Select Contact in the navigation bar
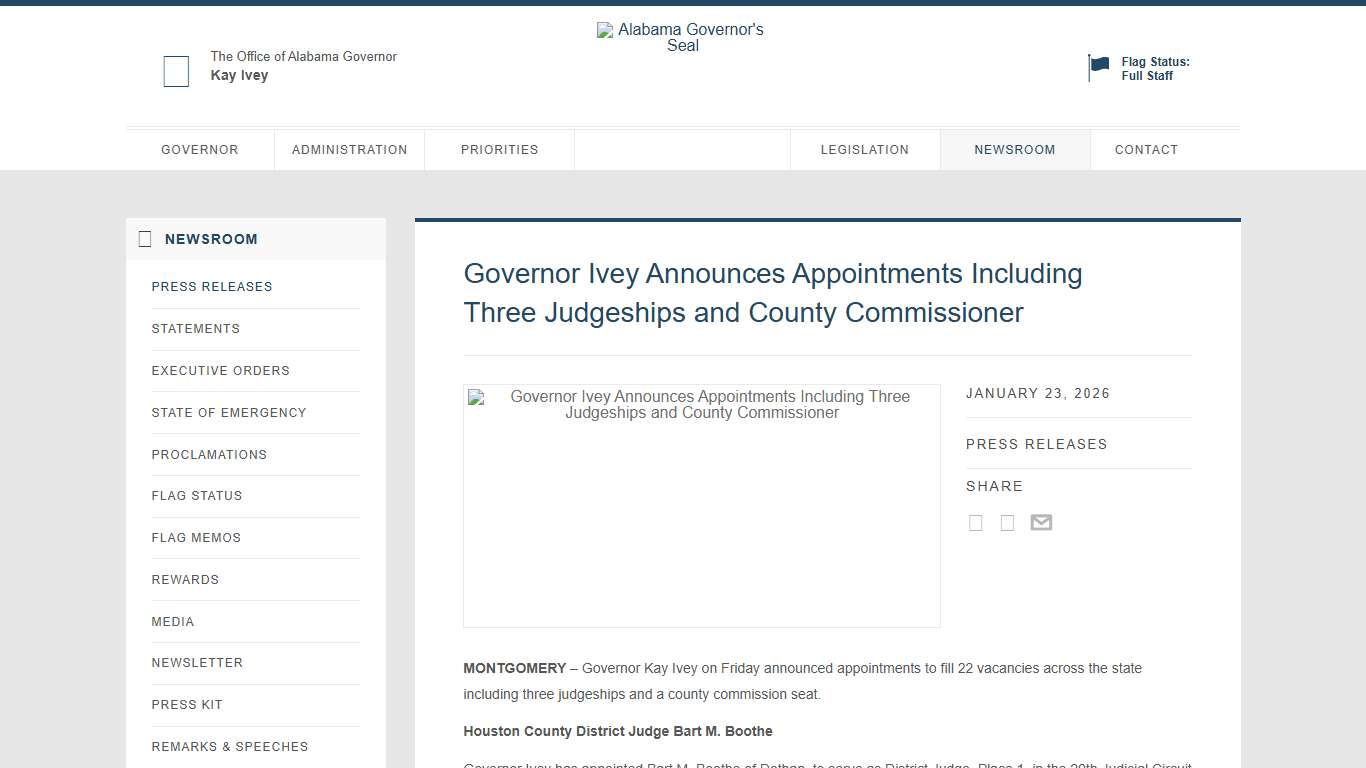 [1146, 149]
